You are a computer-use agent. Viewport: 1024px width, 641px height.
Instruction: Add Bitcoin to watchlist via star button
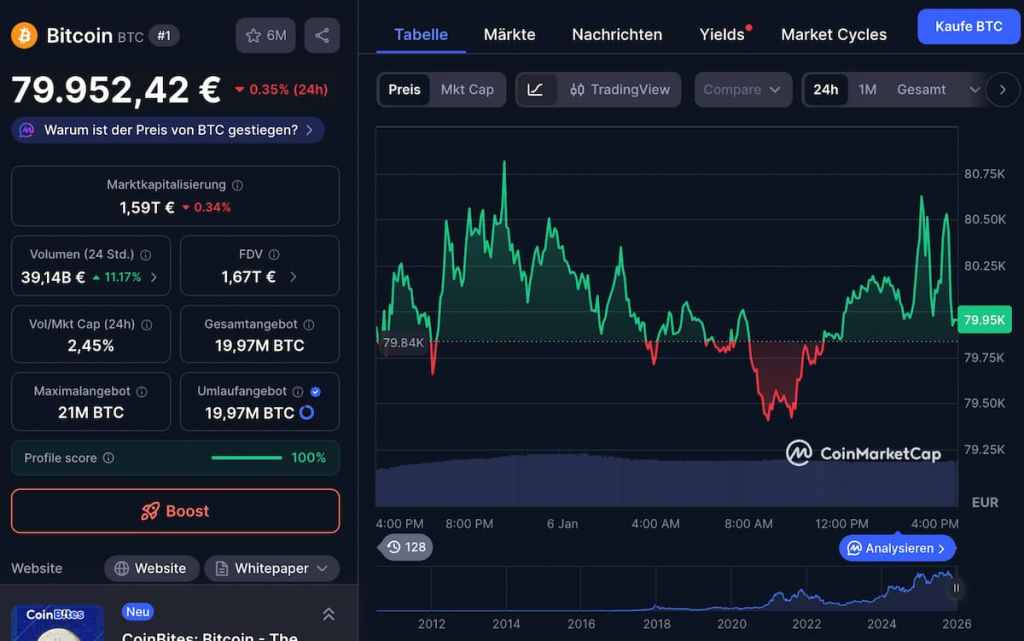click(x=266, y=36)
